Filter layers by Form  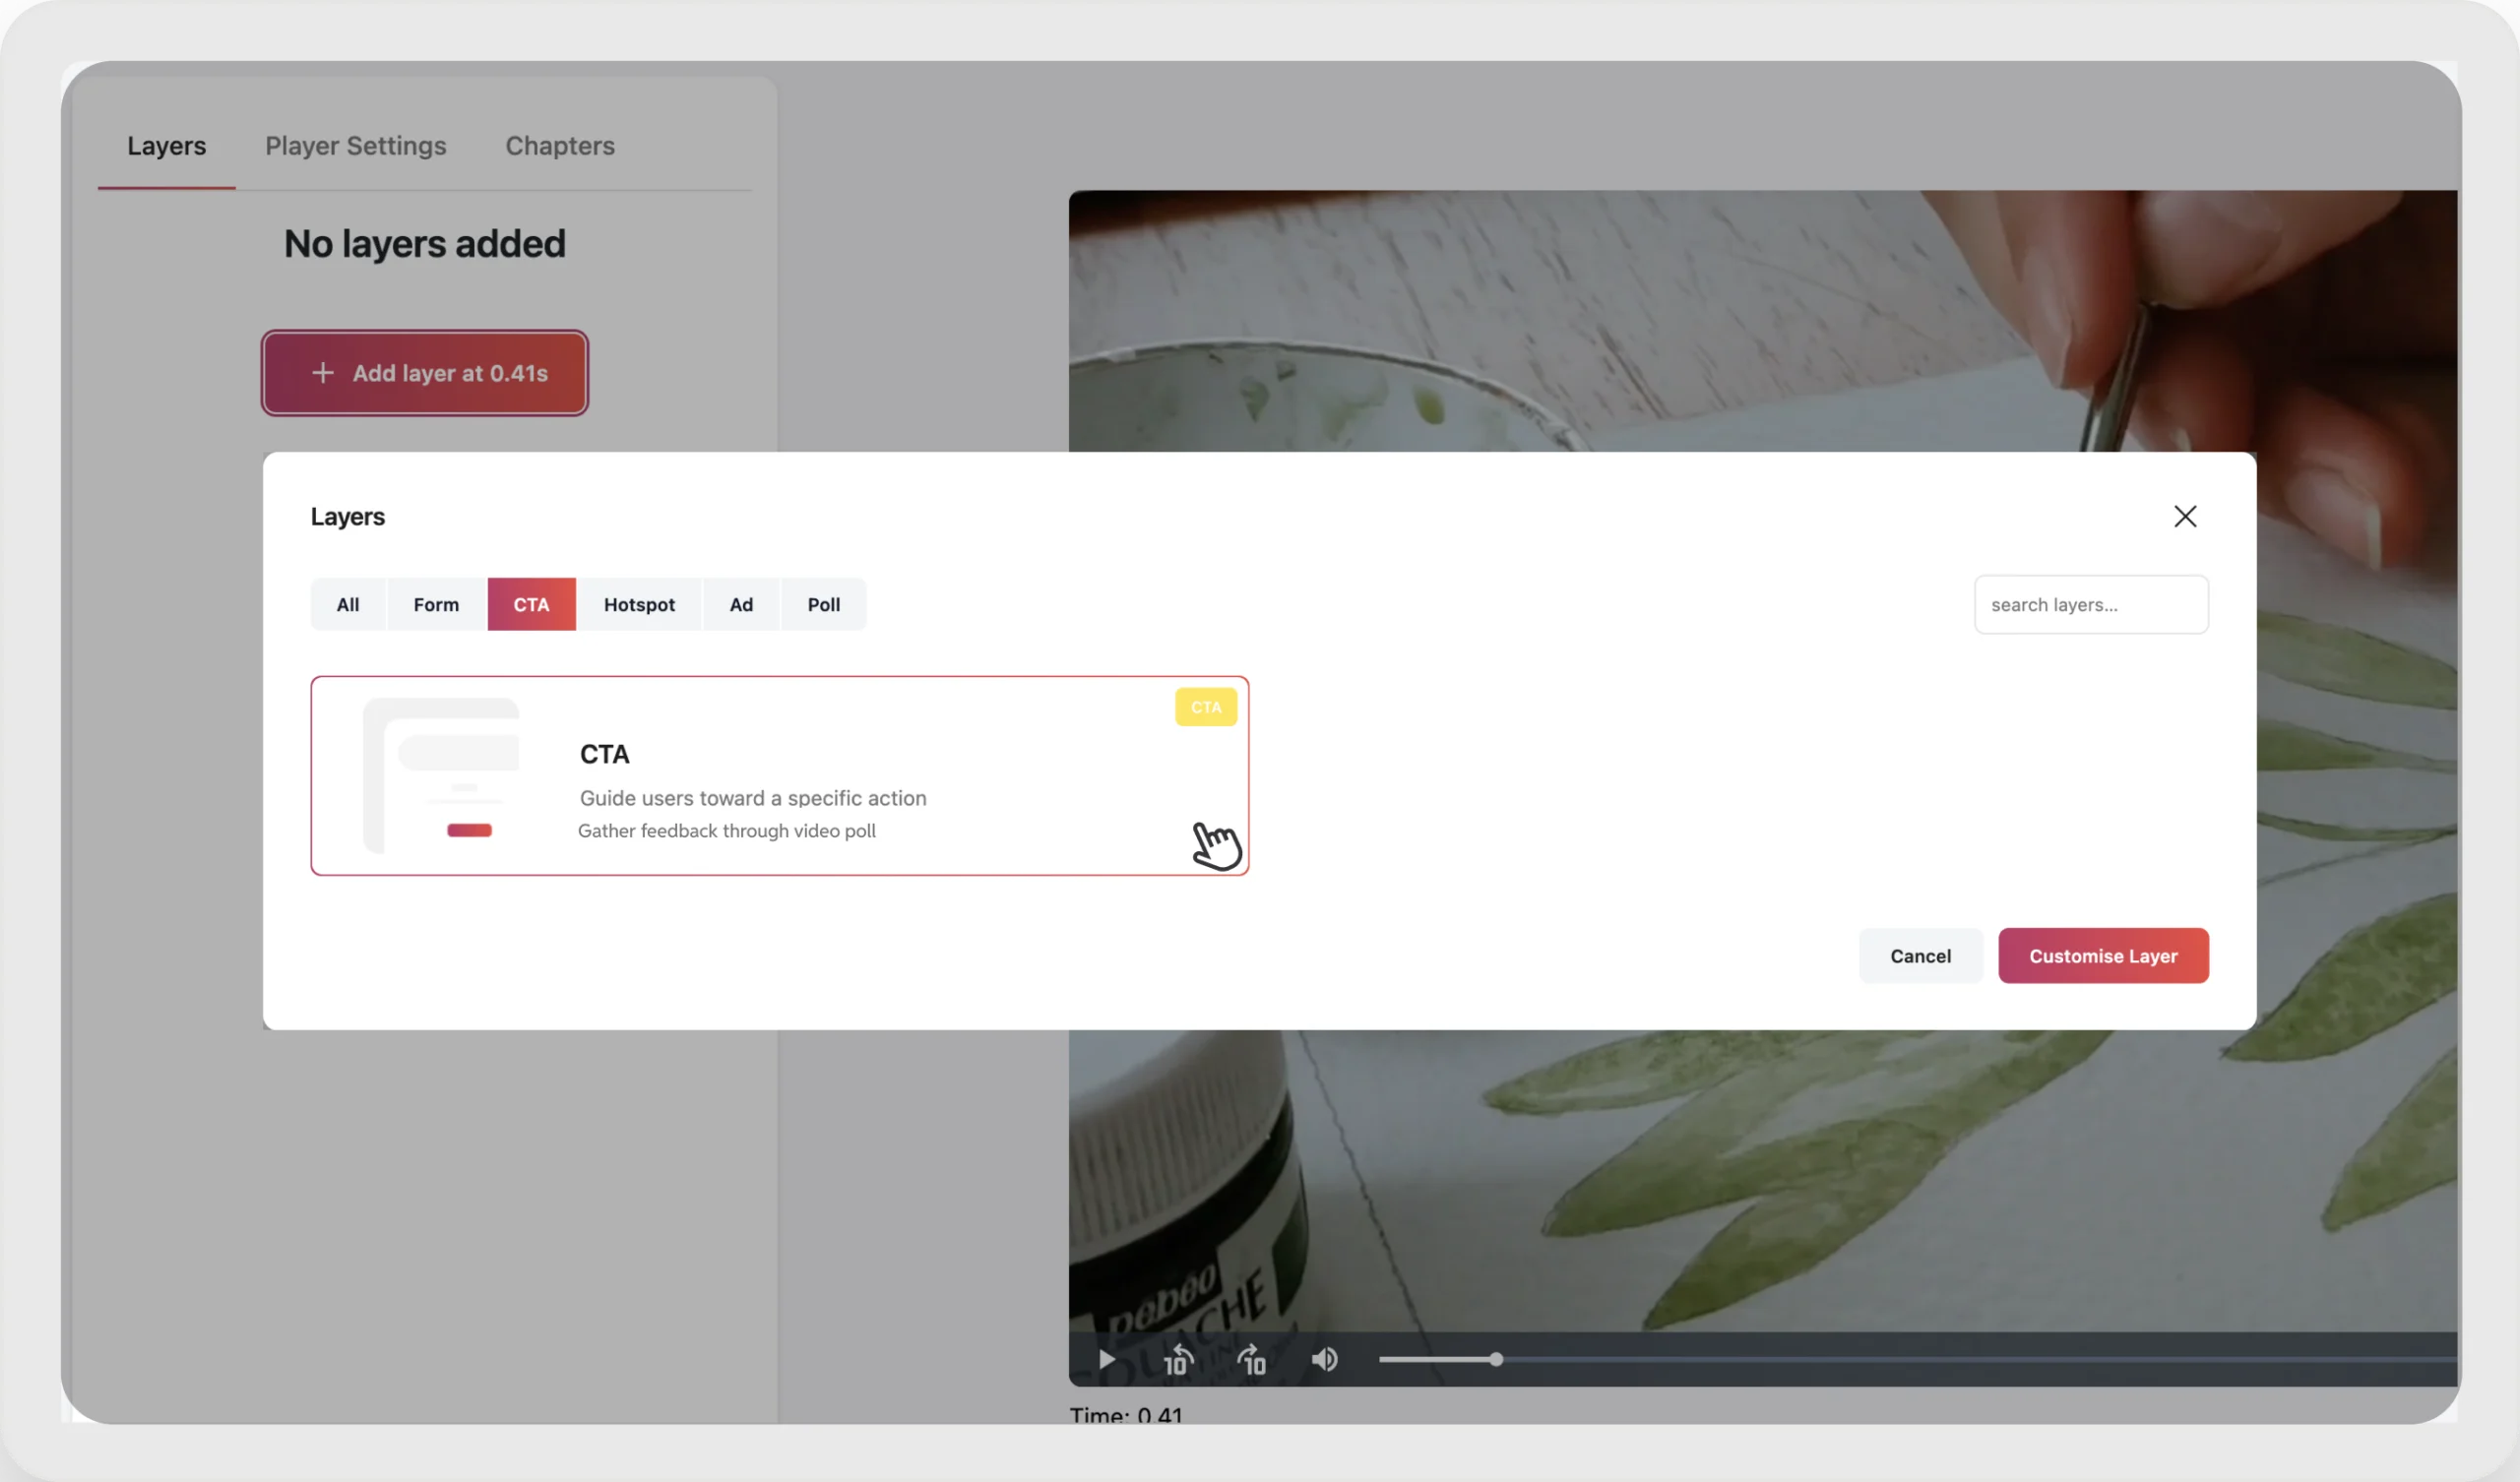[436, 604]
